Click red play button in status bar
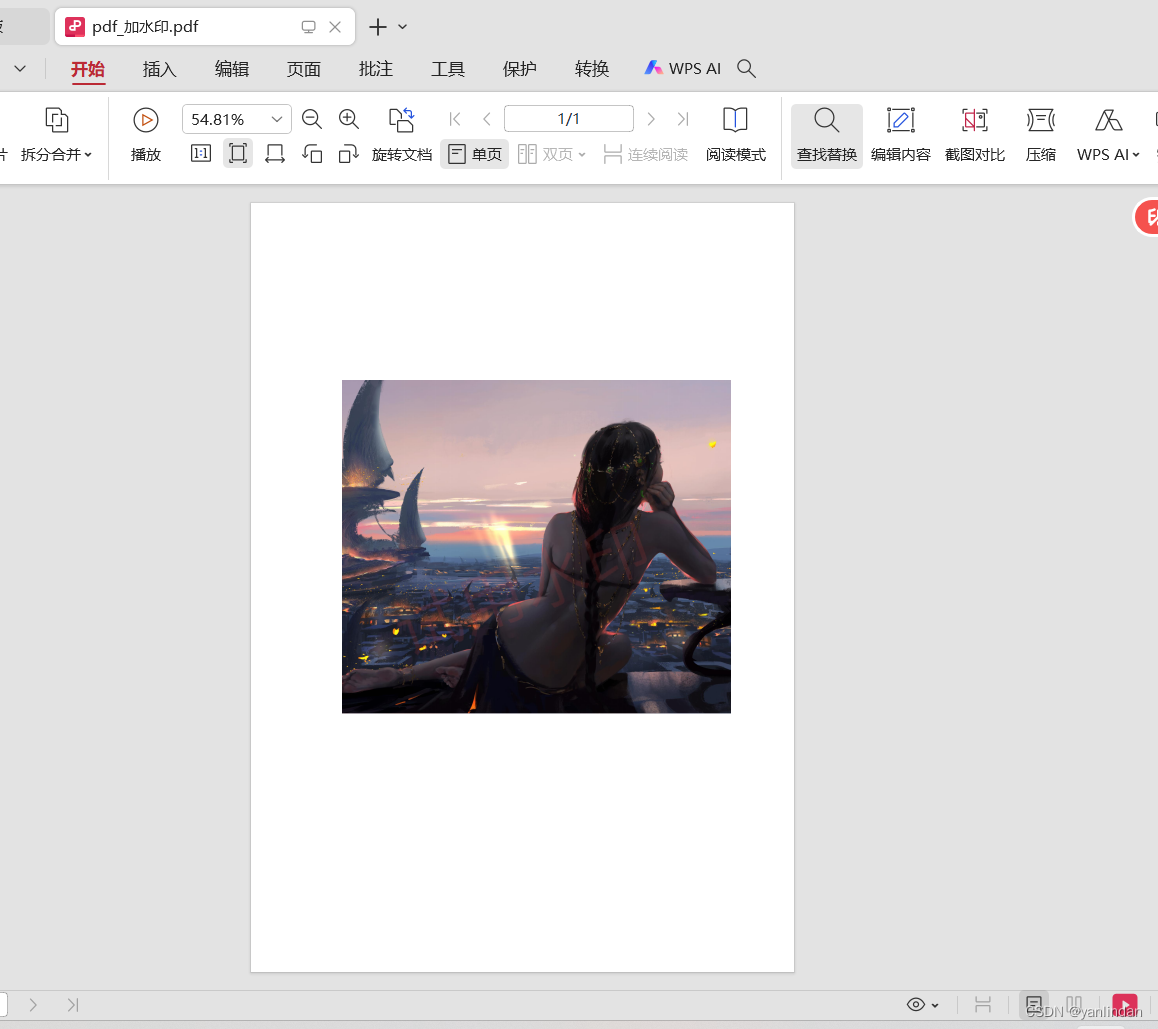1158x1029 pixels. (x=1125, y=1005)
